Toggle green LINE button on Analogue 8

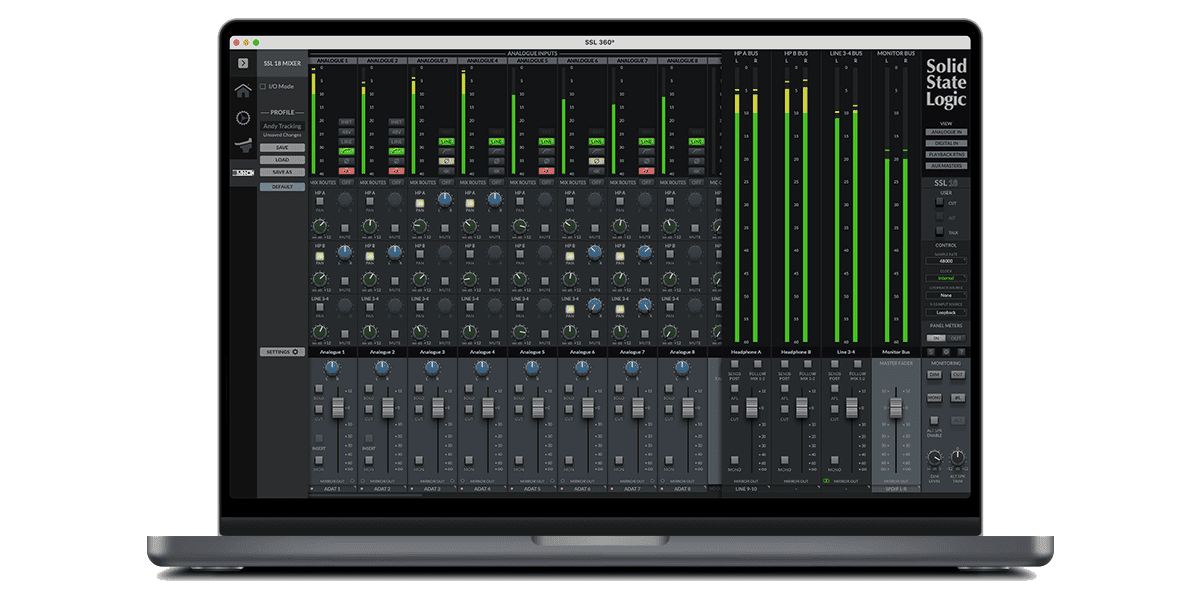click(x=697, y=141)
